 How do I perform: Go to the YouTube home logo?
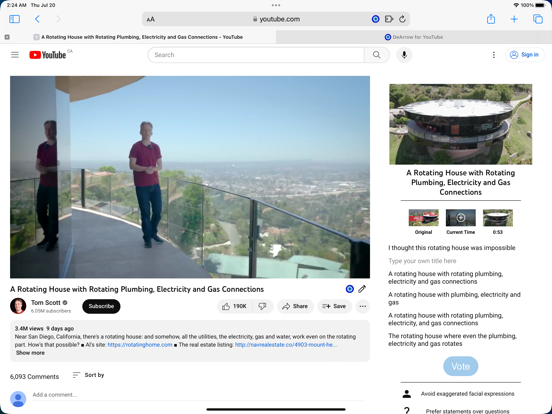48,55
